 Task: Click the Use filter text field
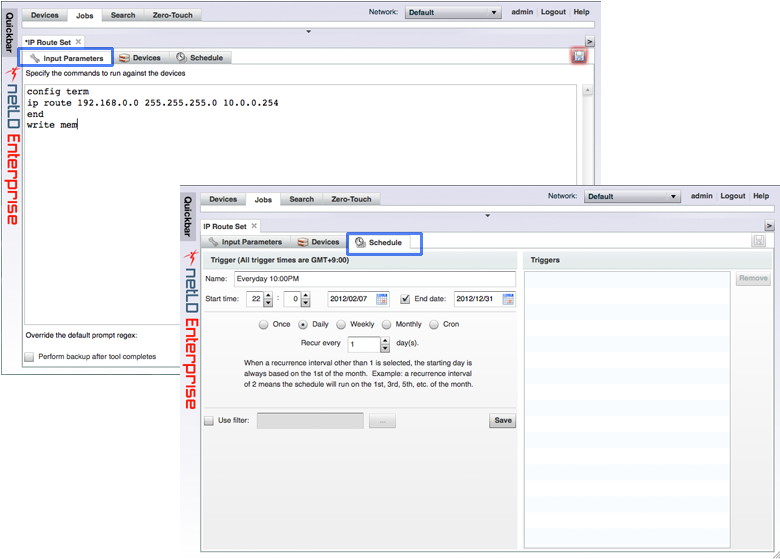click(310, 421)
